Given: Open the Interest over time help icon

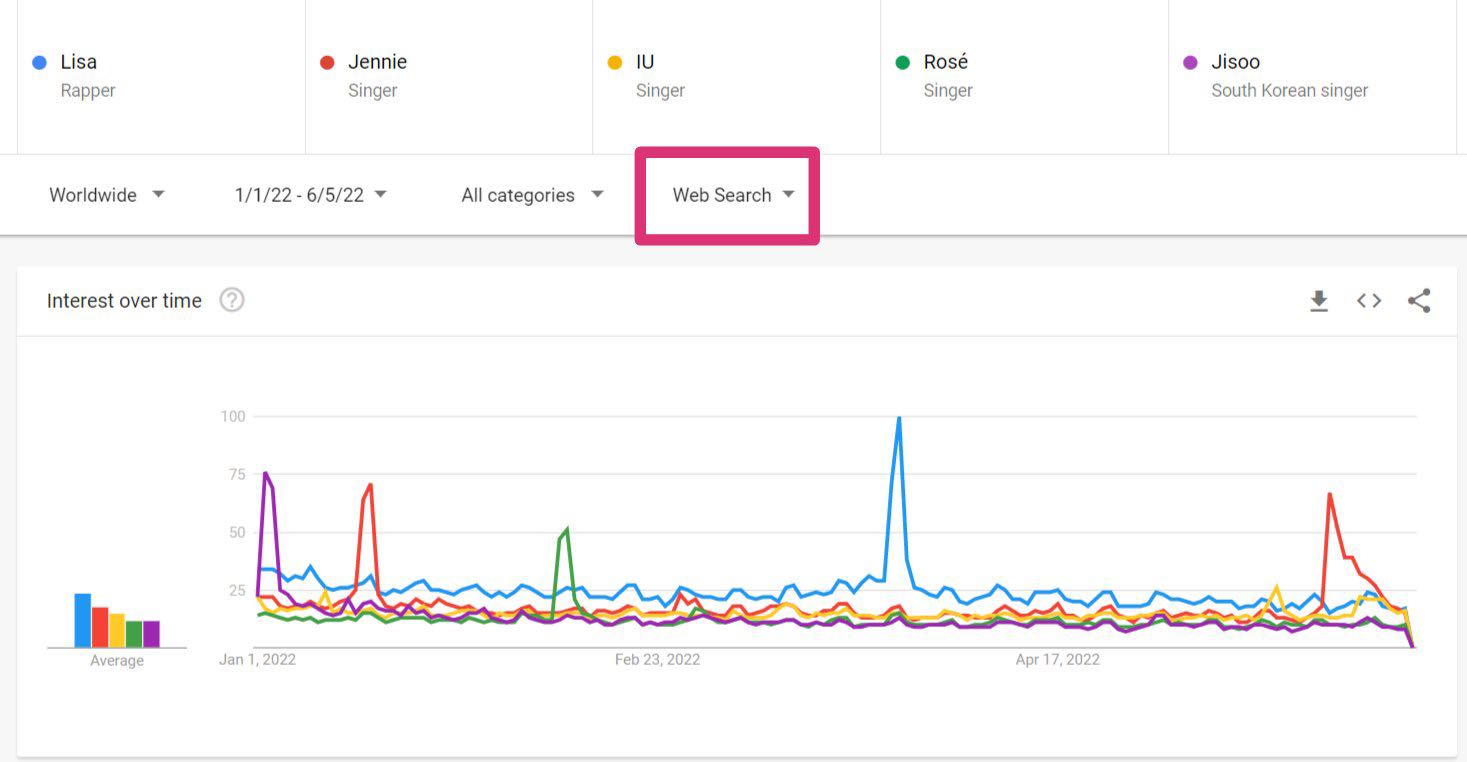Looking at the screenshot, I should coord(232,300).
